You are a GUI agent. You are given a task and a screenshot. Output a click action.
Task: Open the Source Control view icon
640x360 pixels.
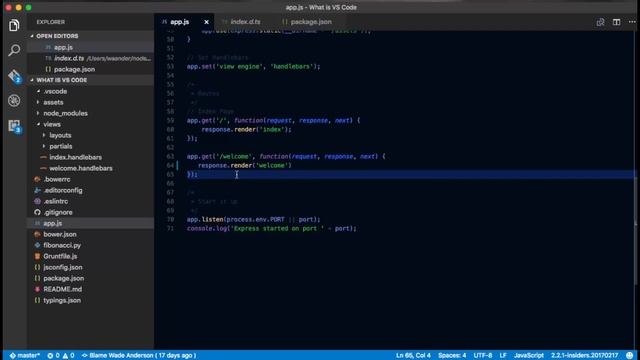[x=14, y=76]
